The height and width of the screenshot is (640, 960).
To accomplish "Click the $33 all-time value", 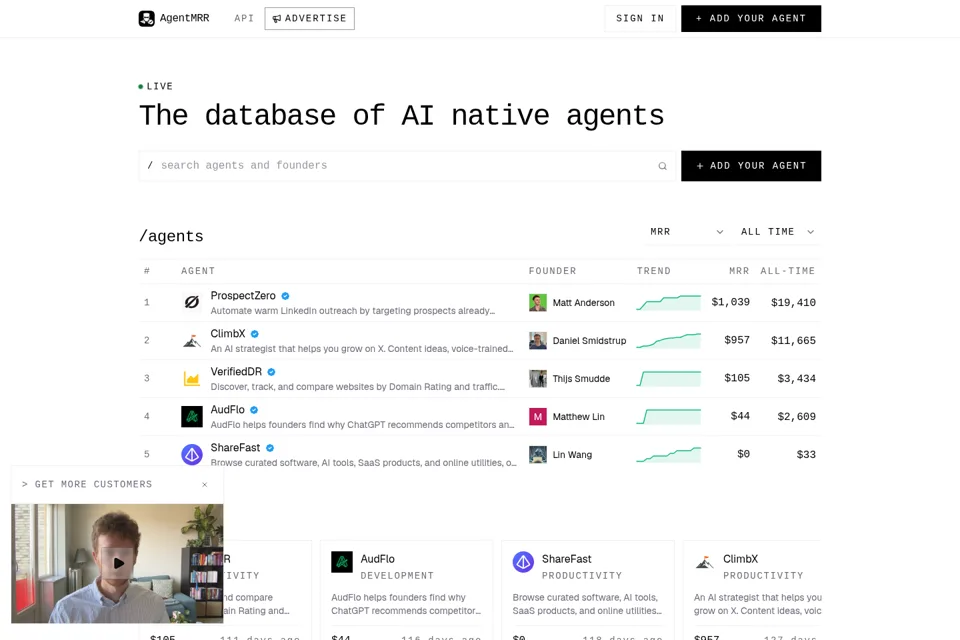I will pos(806,454).
